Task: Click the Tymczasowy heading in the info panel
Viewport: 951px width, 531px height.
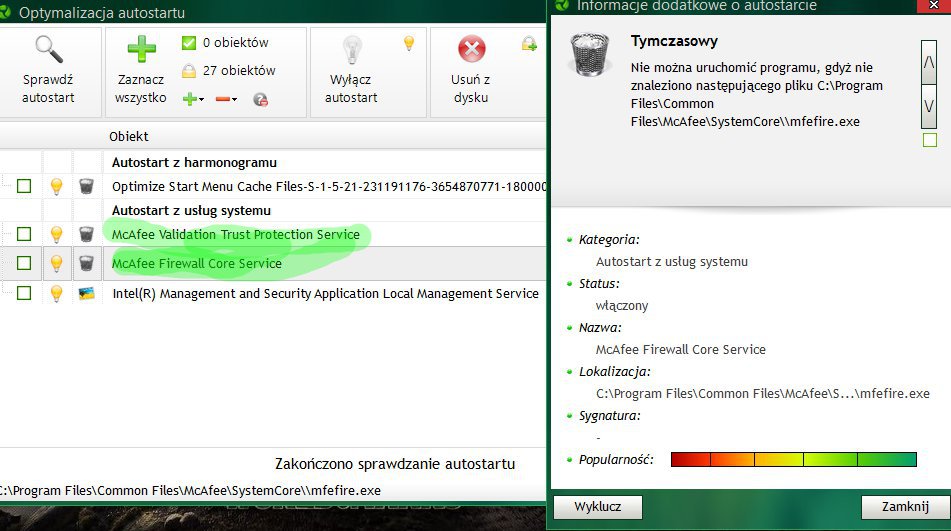Action: tap(674, 41)
